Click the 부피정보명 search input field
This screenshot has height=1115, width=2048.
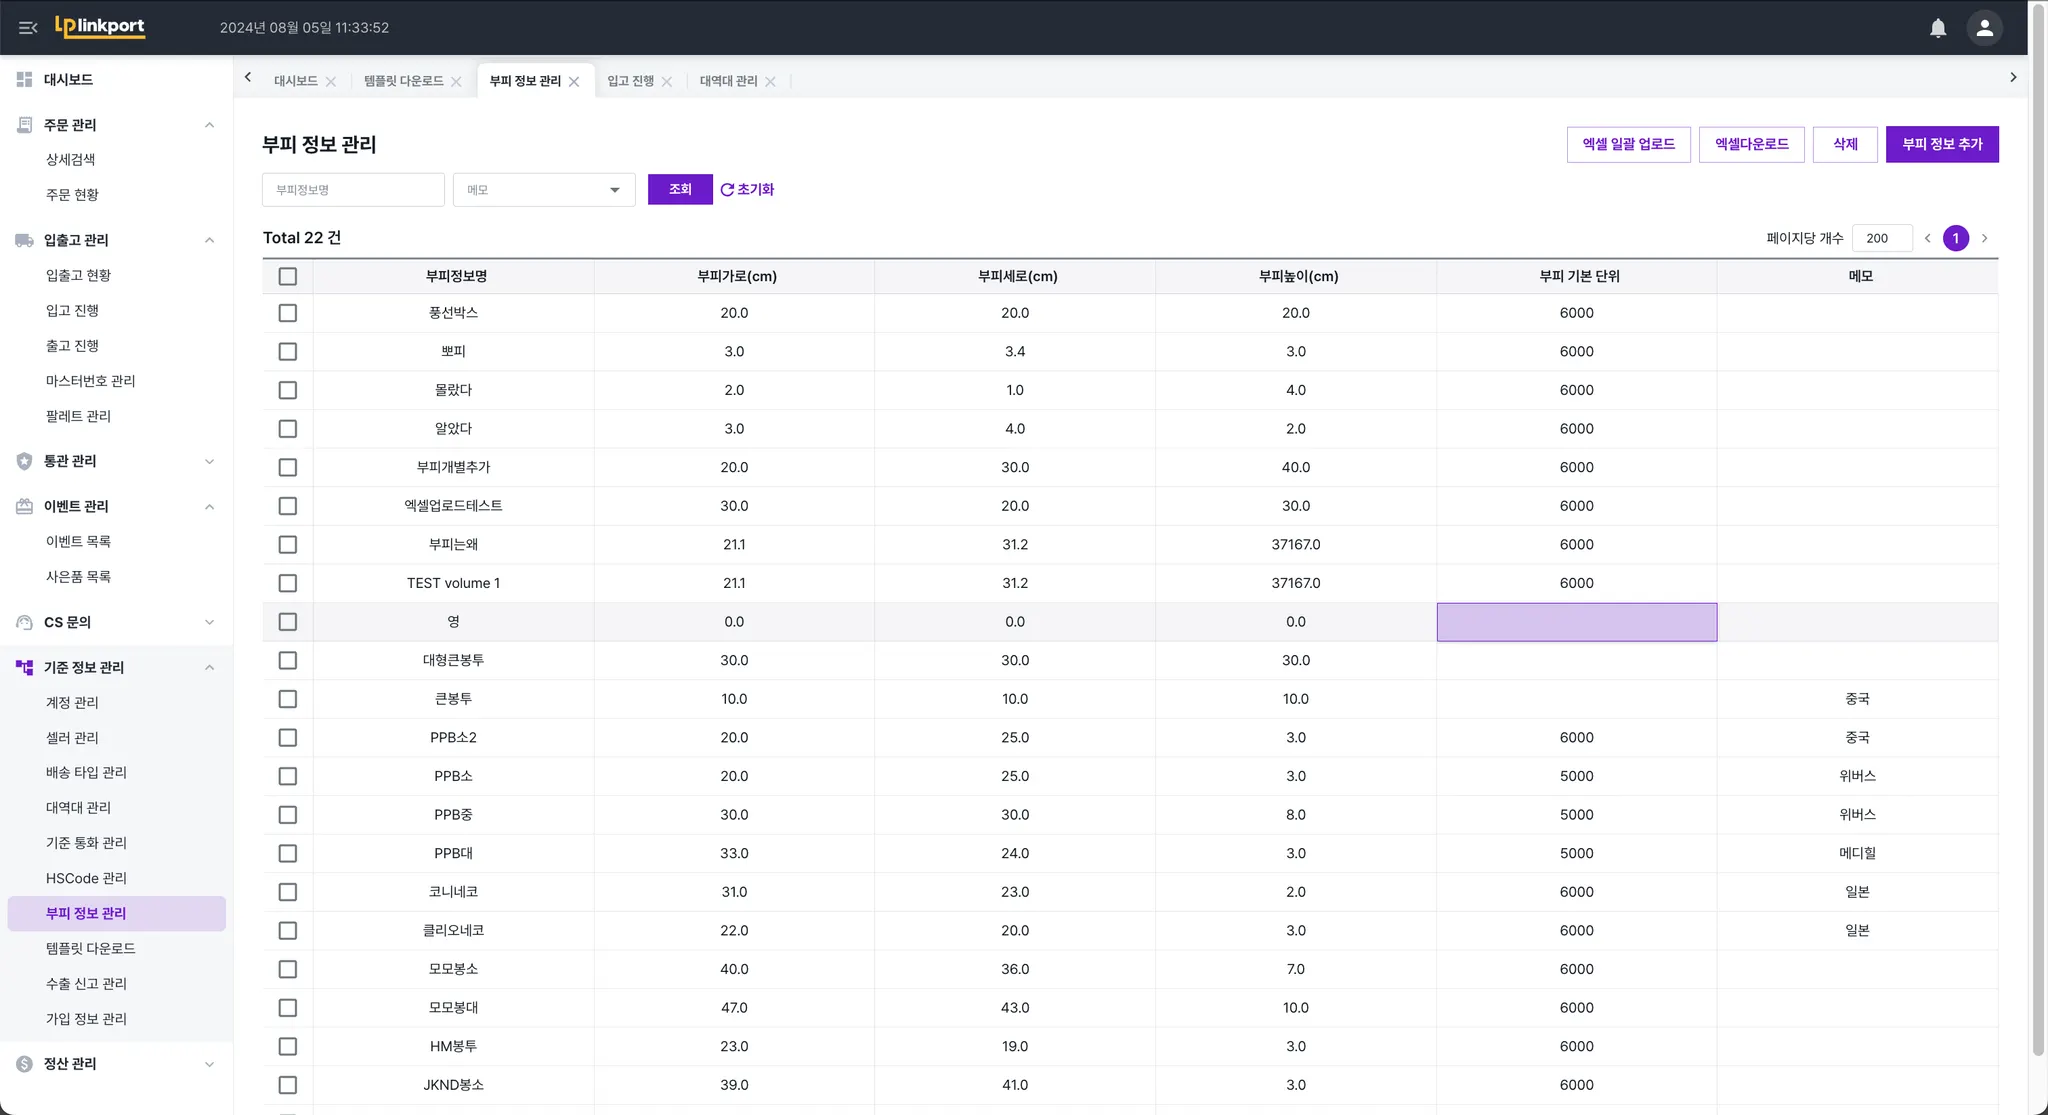pyautogui.click(x=353, y=190)
